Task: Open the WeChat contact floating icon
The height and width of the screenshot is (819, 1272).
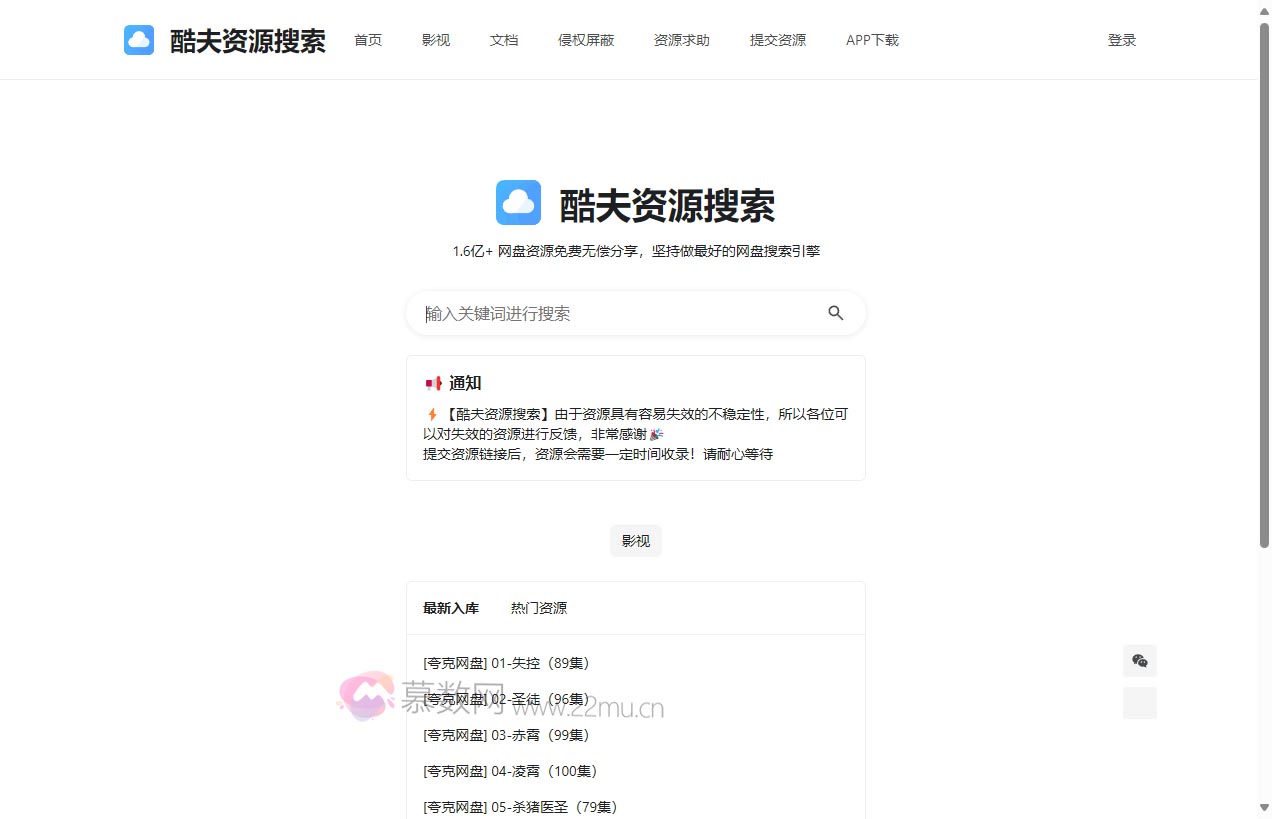Action: pyautogui.click(x=1139, y=661)
